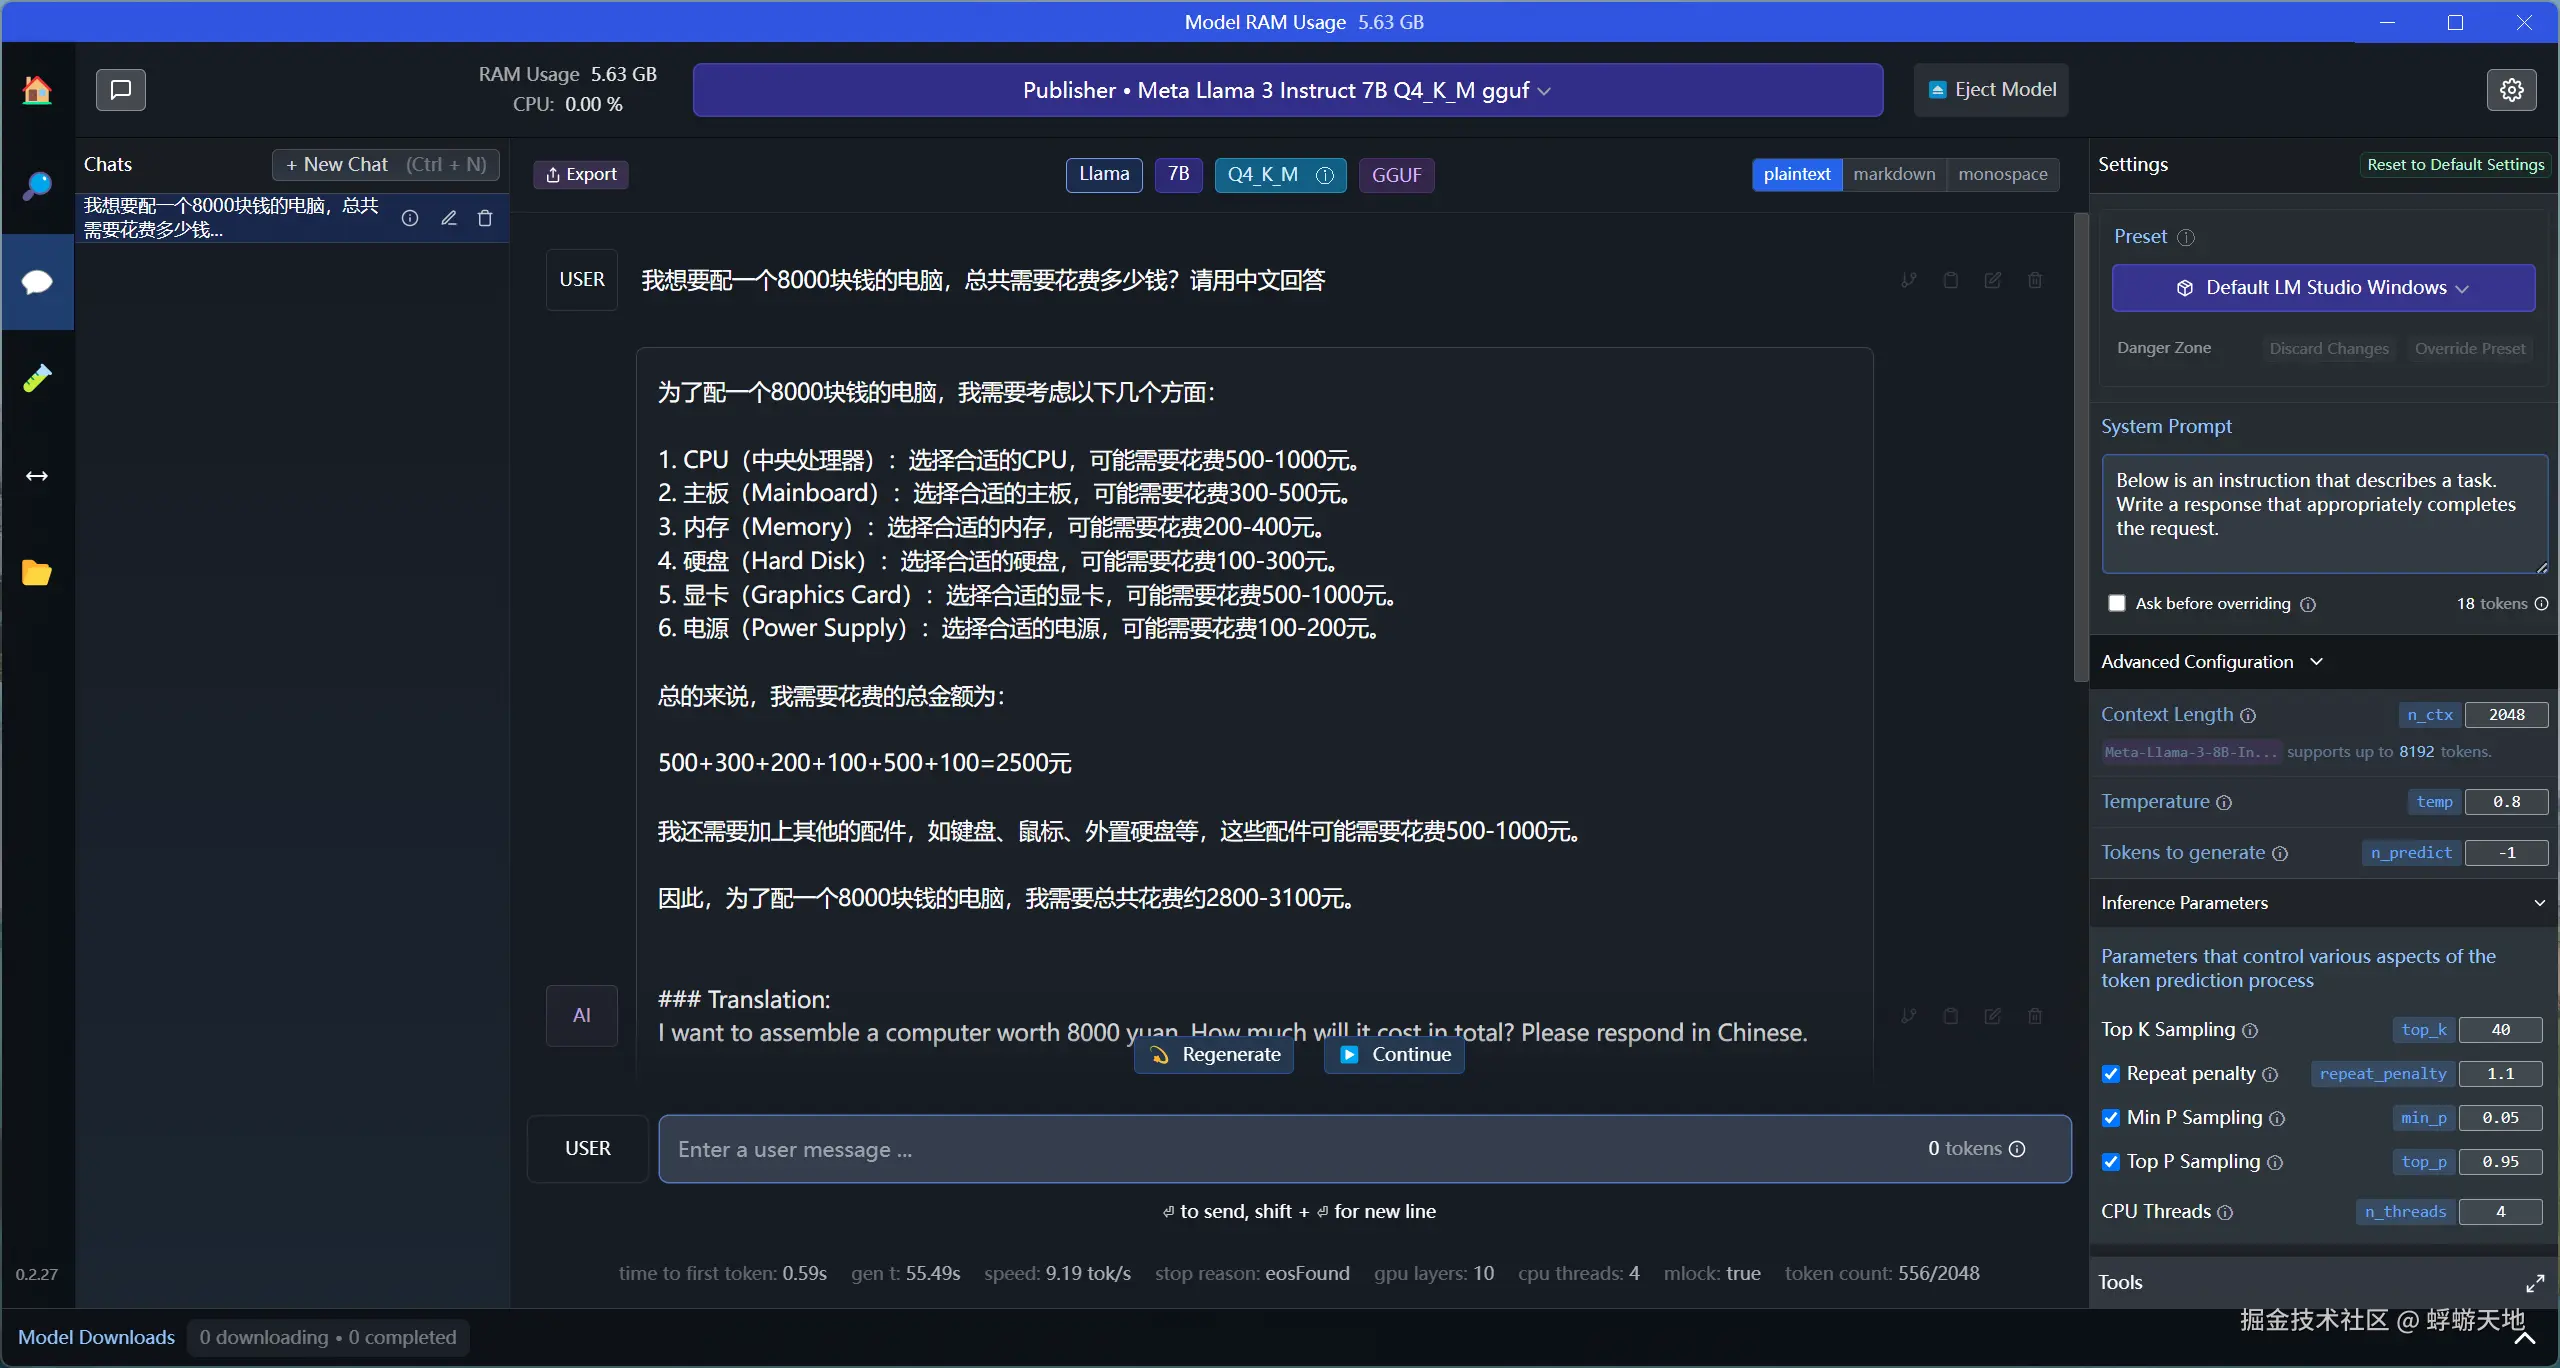Delete the chat with trash icon

[x=485, y=218]
